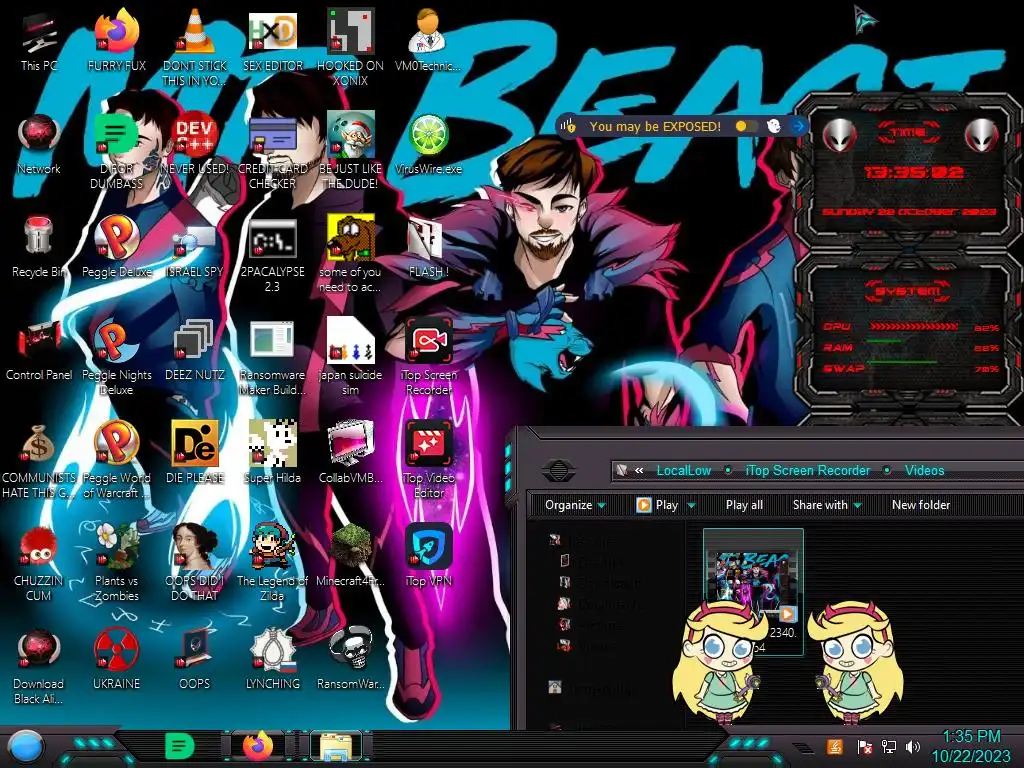This screenshot has width=1024, height=768.
Task: Show hidden tray icons arrow
Action: pos(803,748)
